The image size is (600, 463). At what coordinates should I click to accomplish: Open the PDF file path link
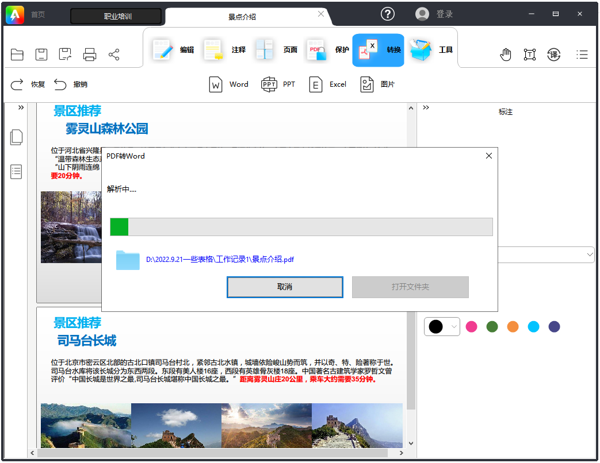(218, 260)
